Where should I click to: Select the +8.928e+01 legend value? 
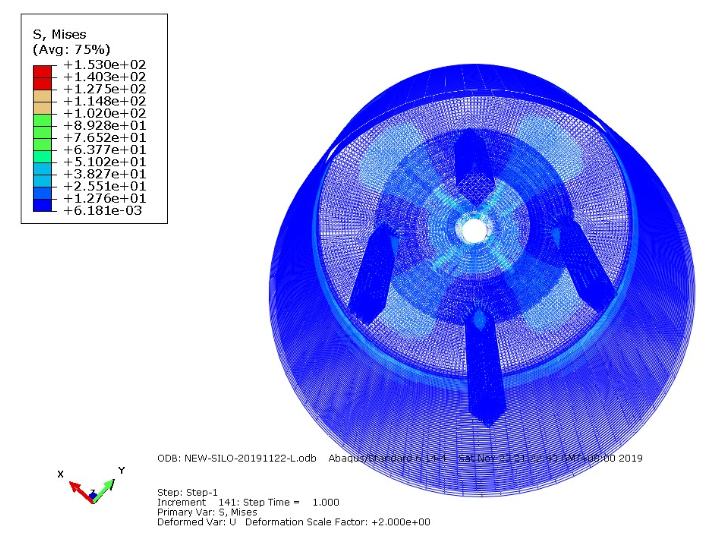[x=104, y=125]
